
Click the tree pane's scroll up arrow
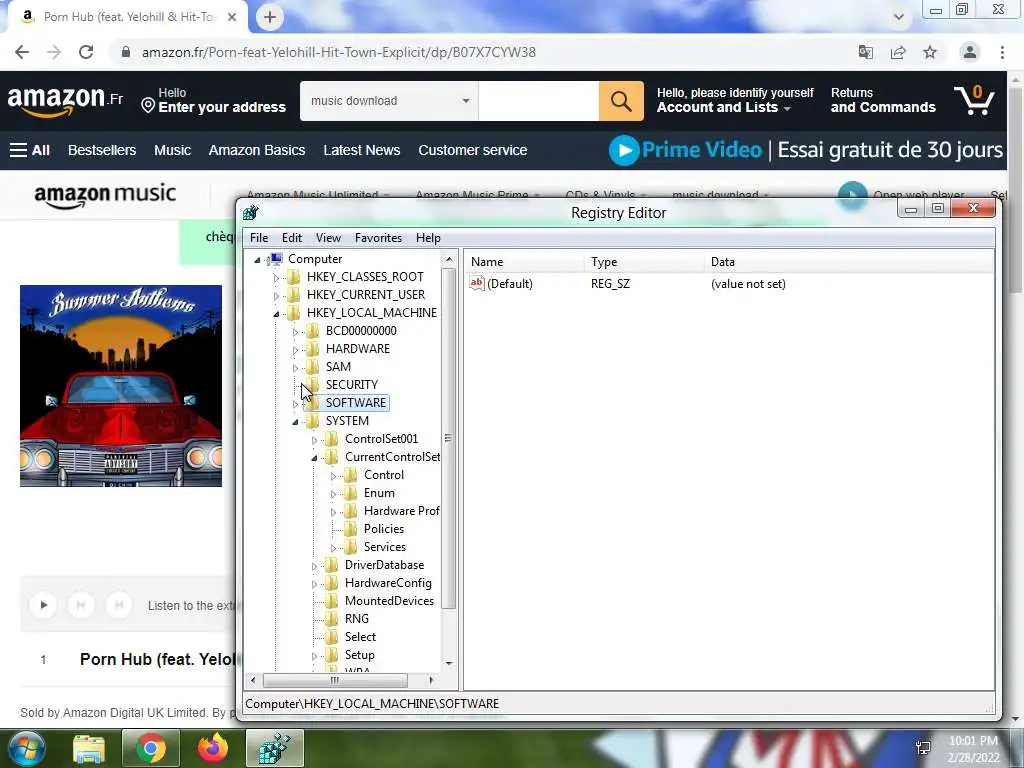pos(449,259)
